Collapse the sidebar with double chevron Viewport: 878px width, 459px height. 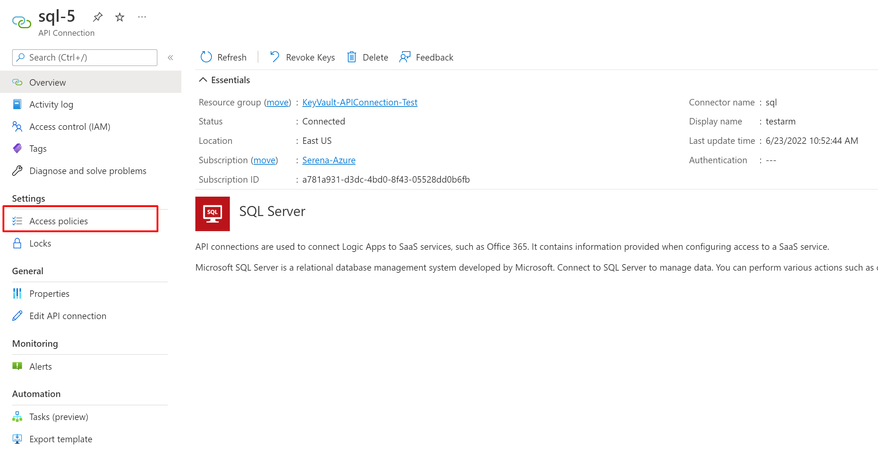(x=170, y=57)
